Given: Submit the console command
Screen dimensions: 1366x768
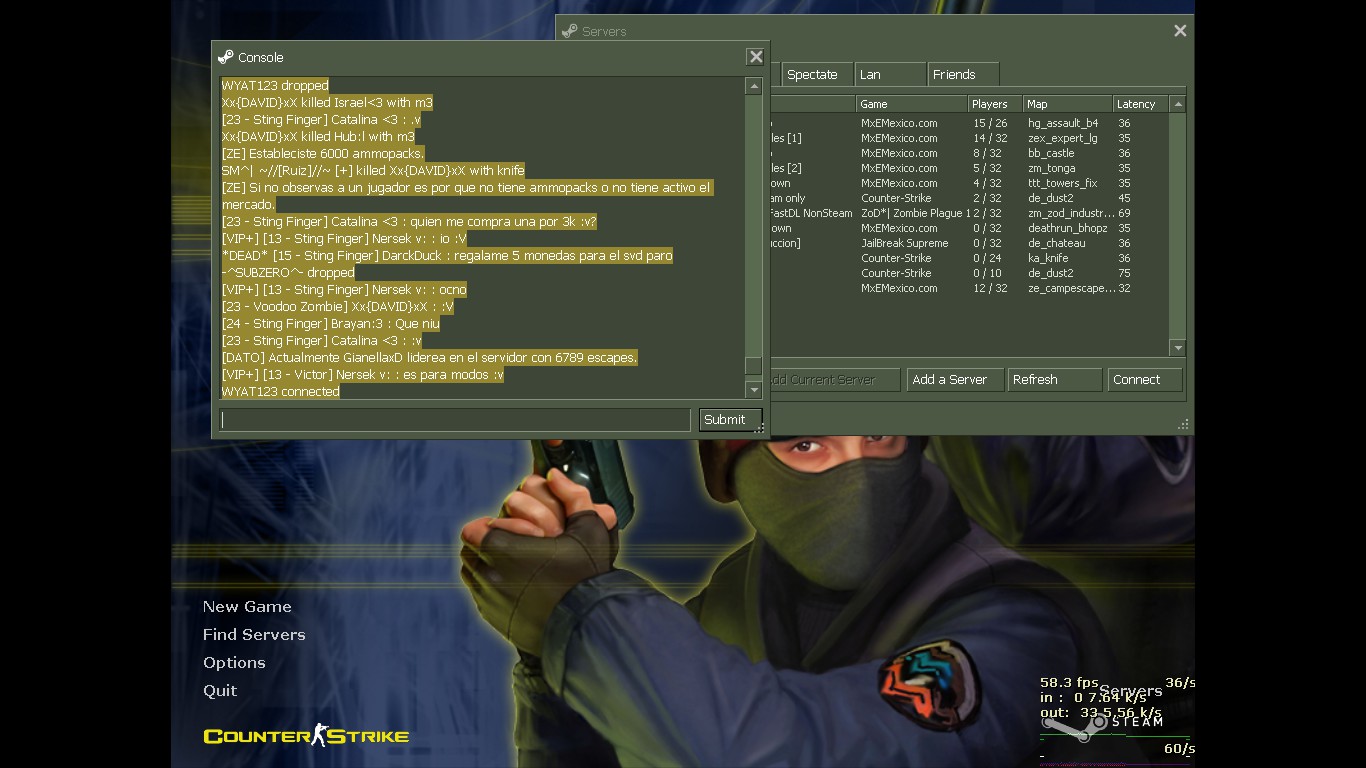Looking at the screenshot, I should [x=730, y=420].
